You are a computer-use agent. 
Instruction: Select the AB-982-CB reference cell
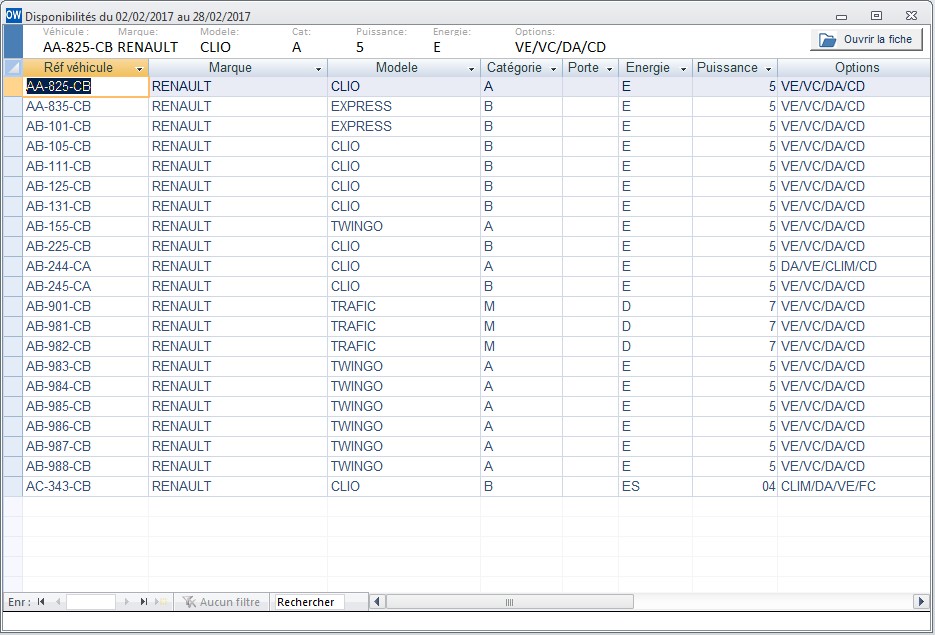(86, 346)
